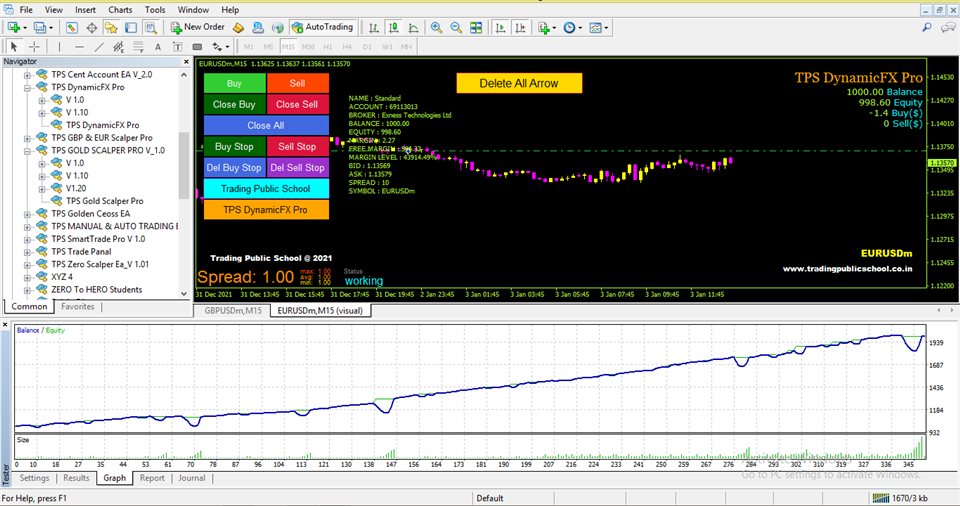Image resolution: width=960 pixels, height=506 pixels.
Task: Select the Vertical Line drawing tool
Action: pyautogui.click(x=59, y=47)
